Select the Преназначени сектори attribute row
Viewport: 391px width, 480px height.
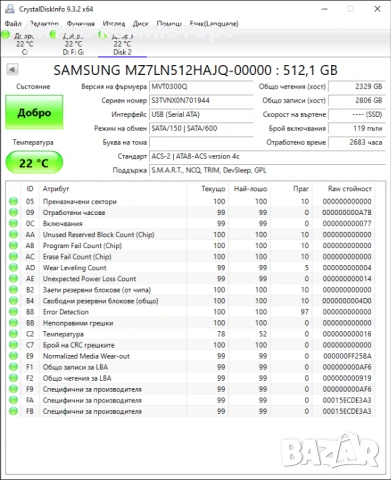click(x=190, y=201)
